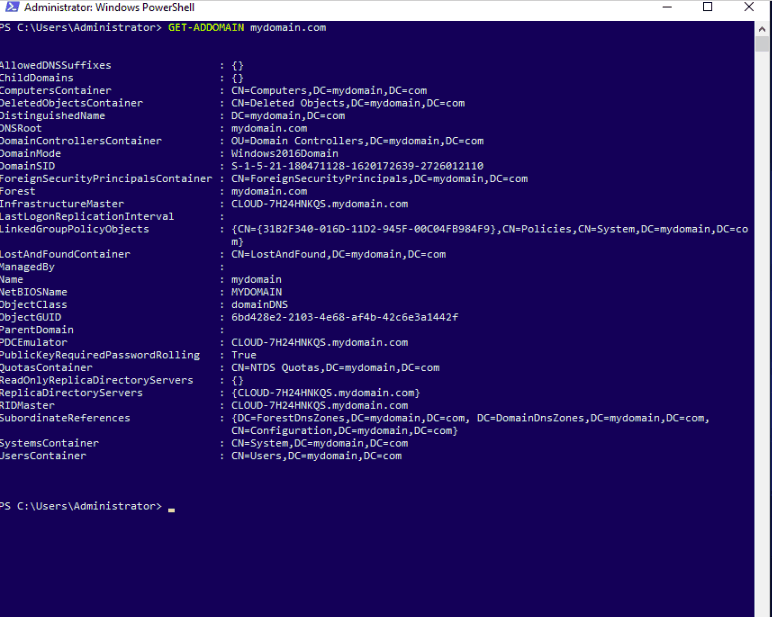Minimize the PowerShell window
Screen dimensions: 772x617
667,7
